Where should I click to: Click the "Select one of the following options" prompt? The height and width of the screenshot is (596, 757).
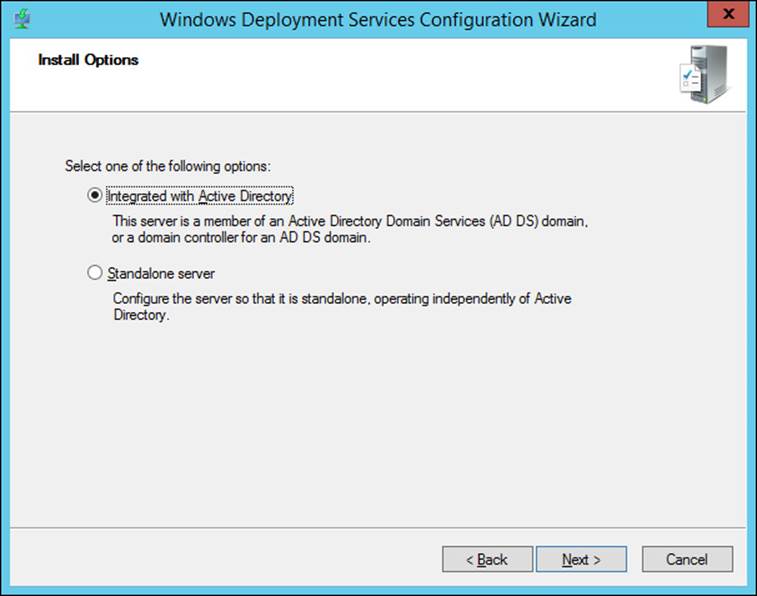[168, 166]
